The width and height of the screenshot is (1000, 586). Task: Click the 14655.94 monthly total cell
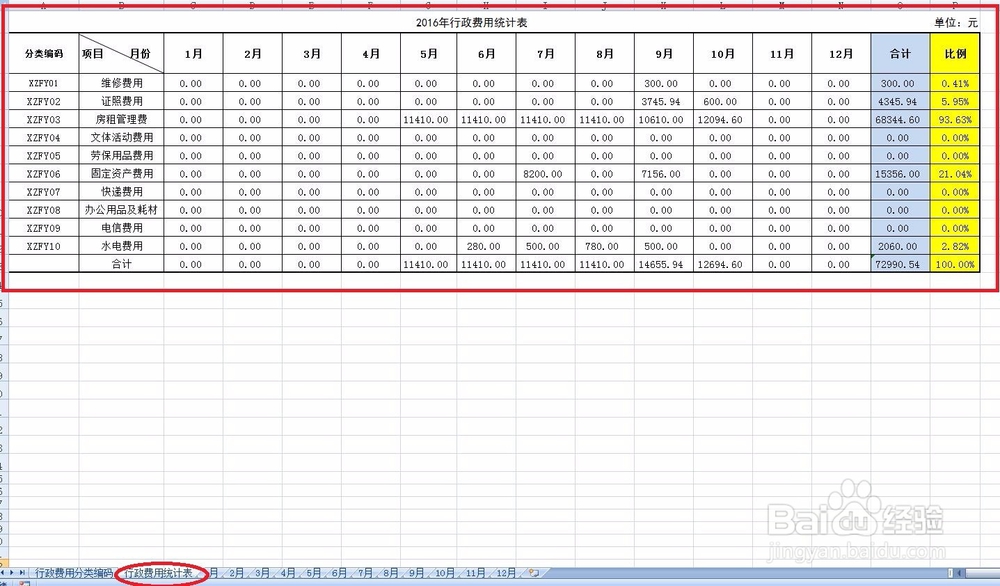pyautogui.click(x=663, y=264)
